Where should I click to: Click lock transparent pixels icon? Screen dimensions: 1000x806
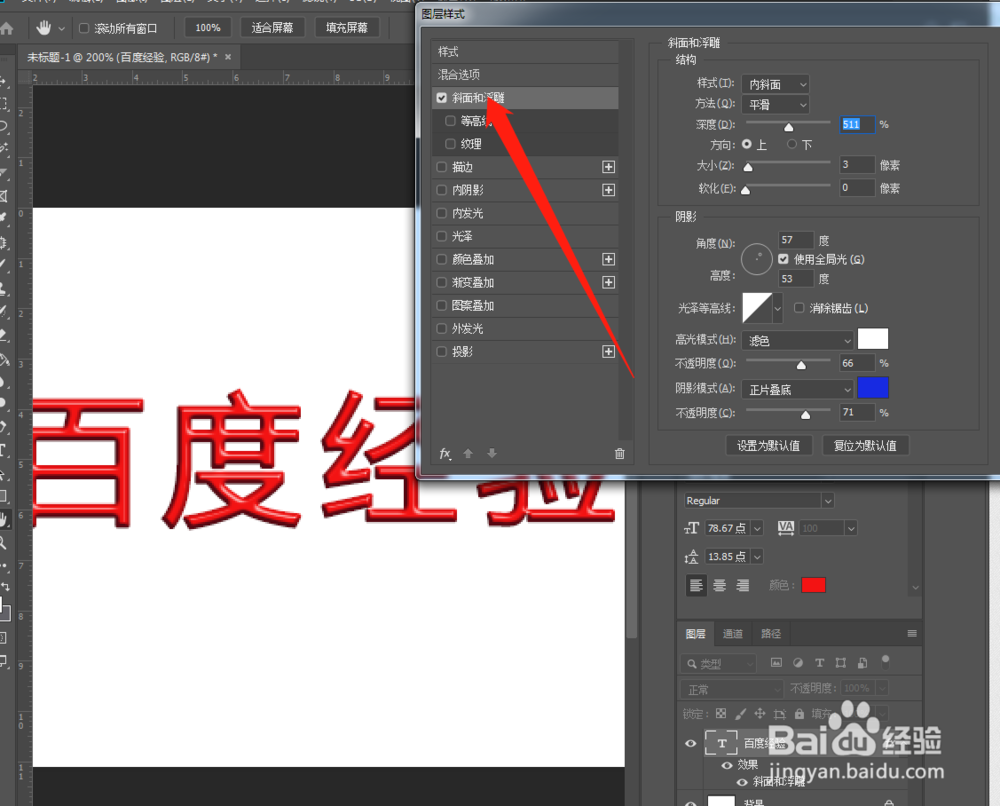[721, 714]
